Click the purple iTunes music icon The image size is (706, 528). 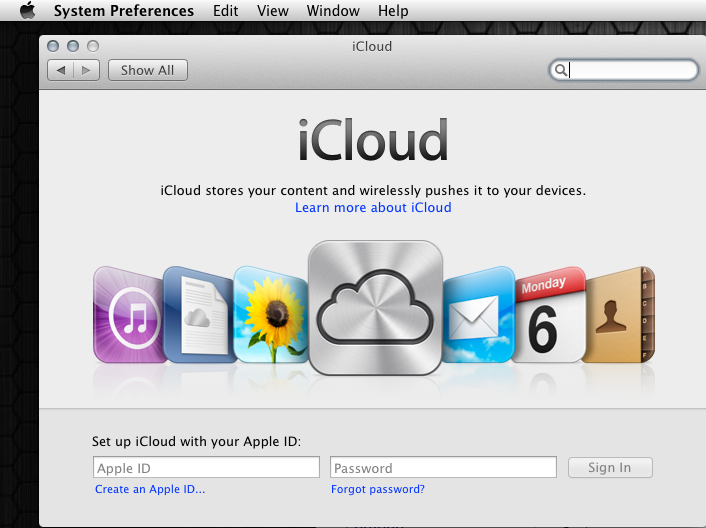pos(128,314)
